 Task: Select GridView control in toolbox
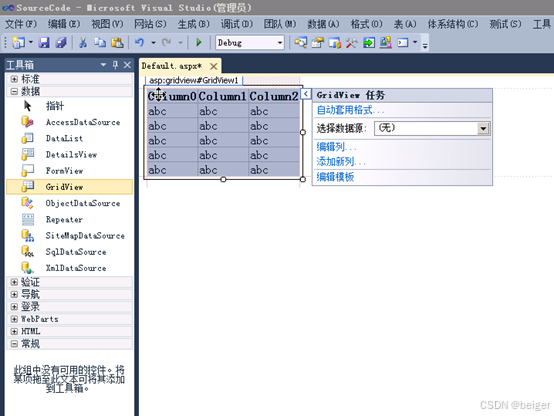70,187
